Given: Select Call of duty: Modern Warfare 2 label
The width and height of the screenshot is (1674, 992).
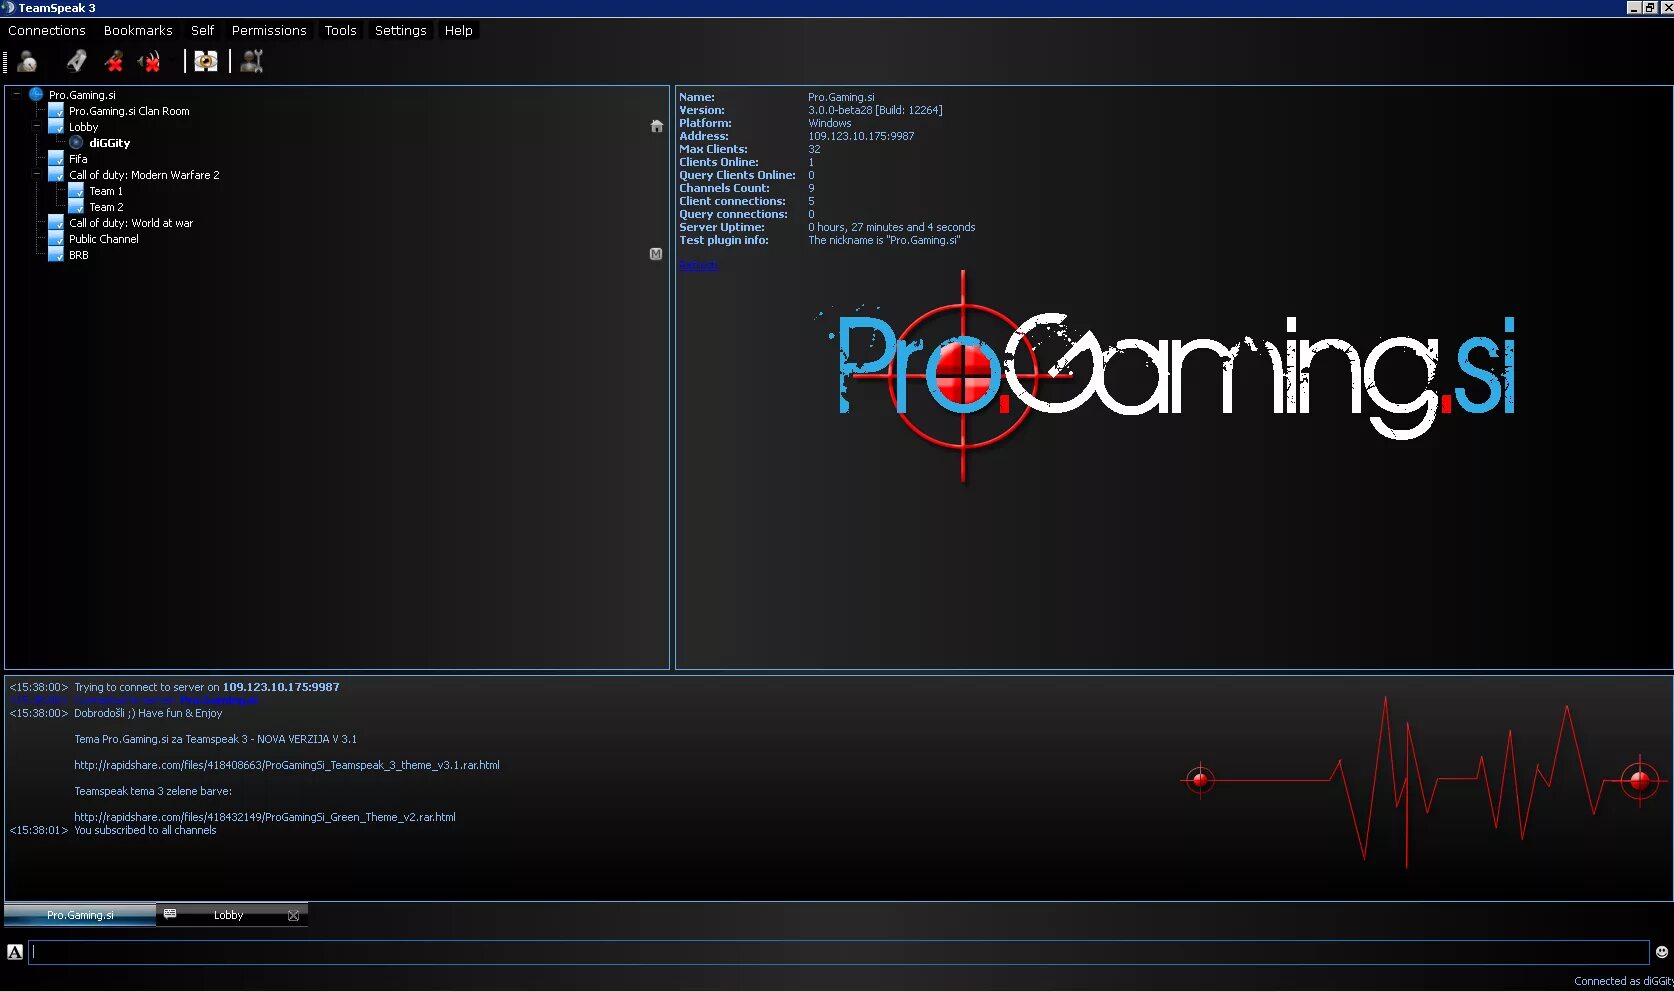Looking at the screenshot, I should (144, 175).
